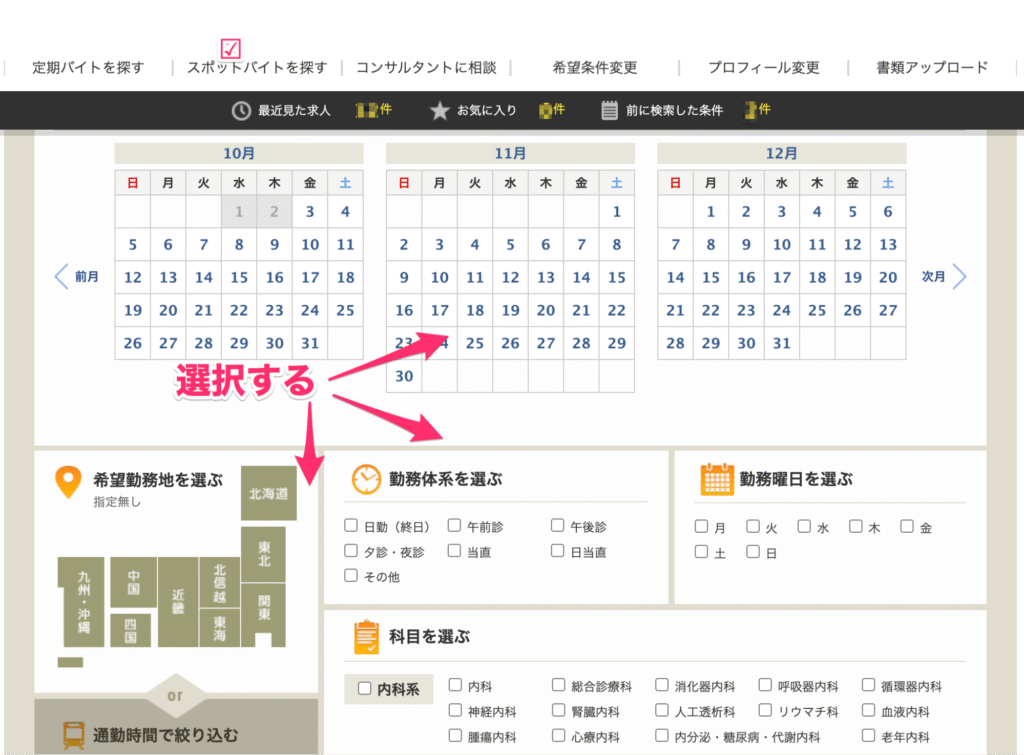This screenshot has height=755, width=1024.
Task: Click the star icon for お気に入り
Action: [x=440, y=110]
